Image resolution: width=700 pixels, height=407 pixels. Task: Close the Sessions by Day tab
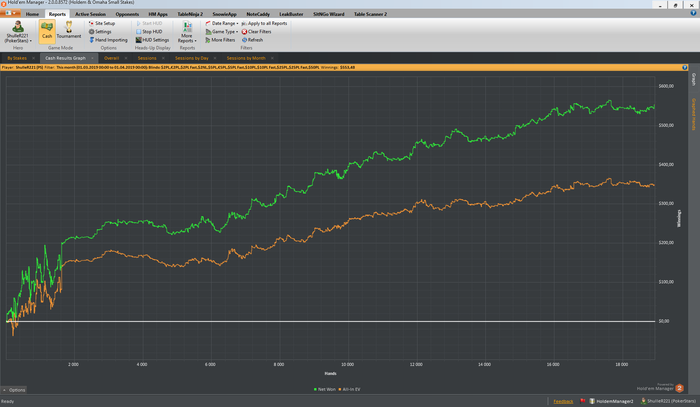point(215,58)
